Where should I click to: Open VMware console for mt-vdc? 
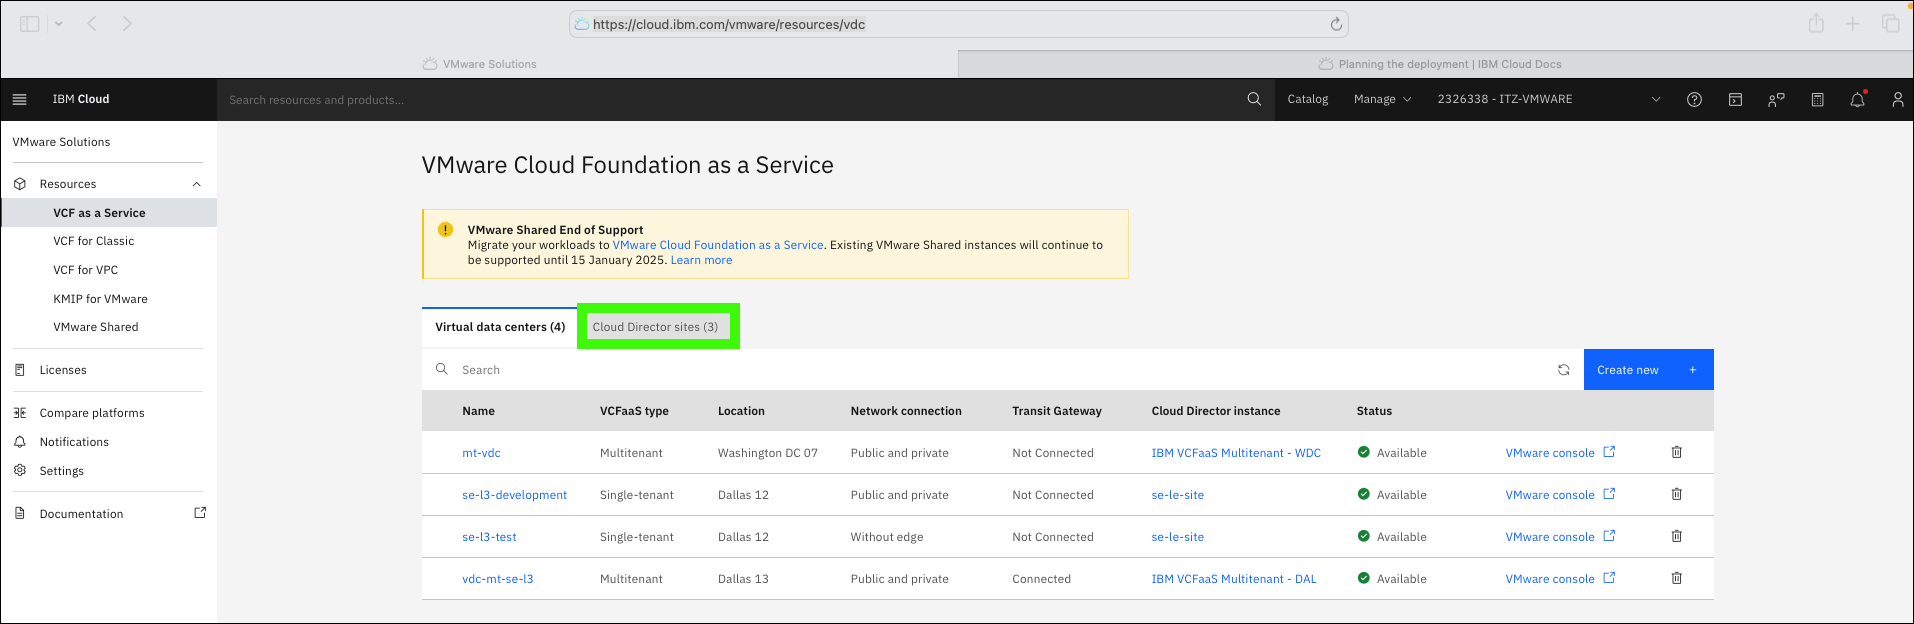click(1560, 453)
